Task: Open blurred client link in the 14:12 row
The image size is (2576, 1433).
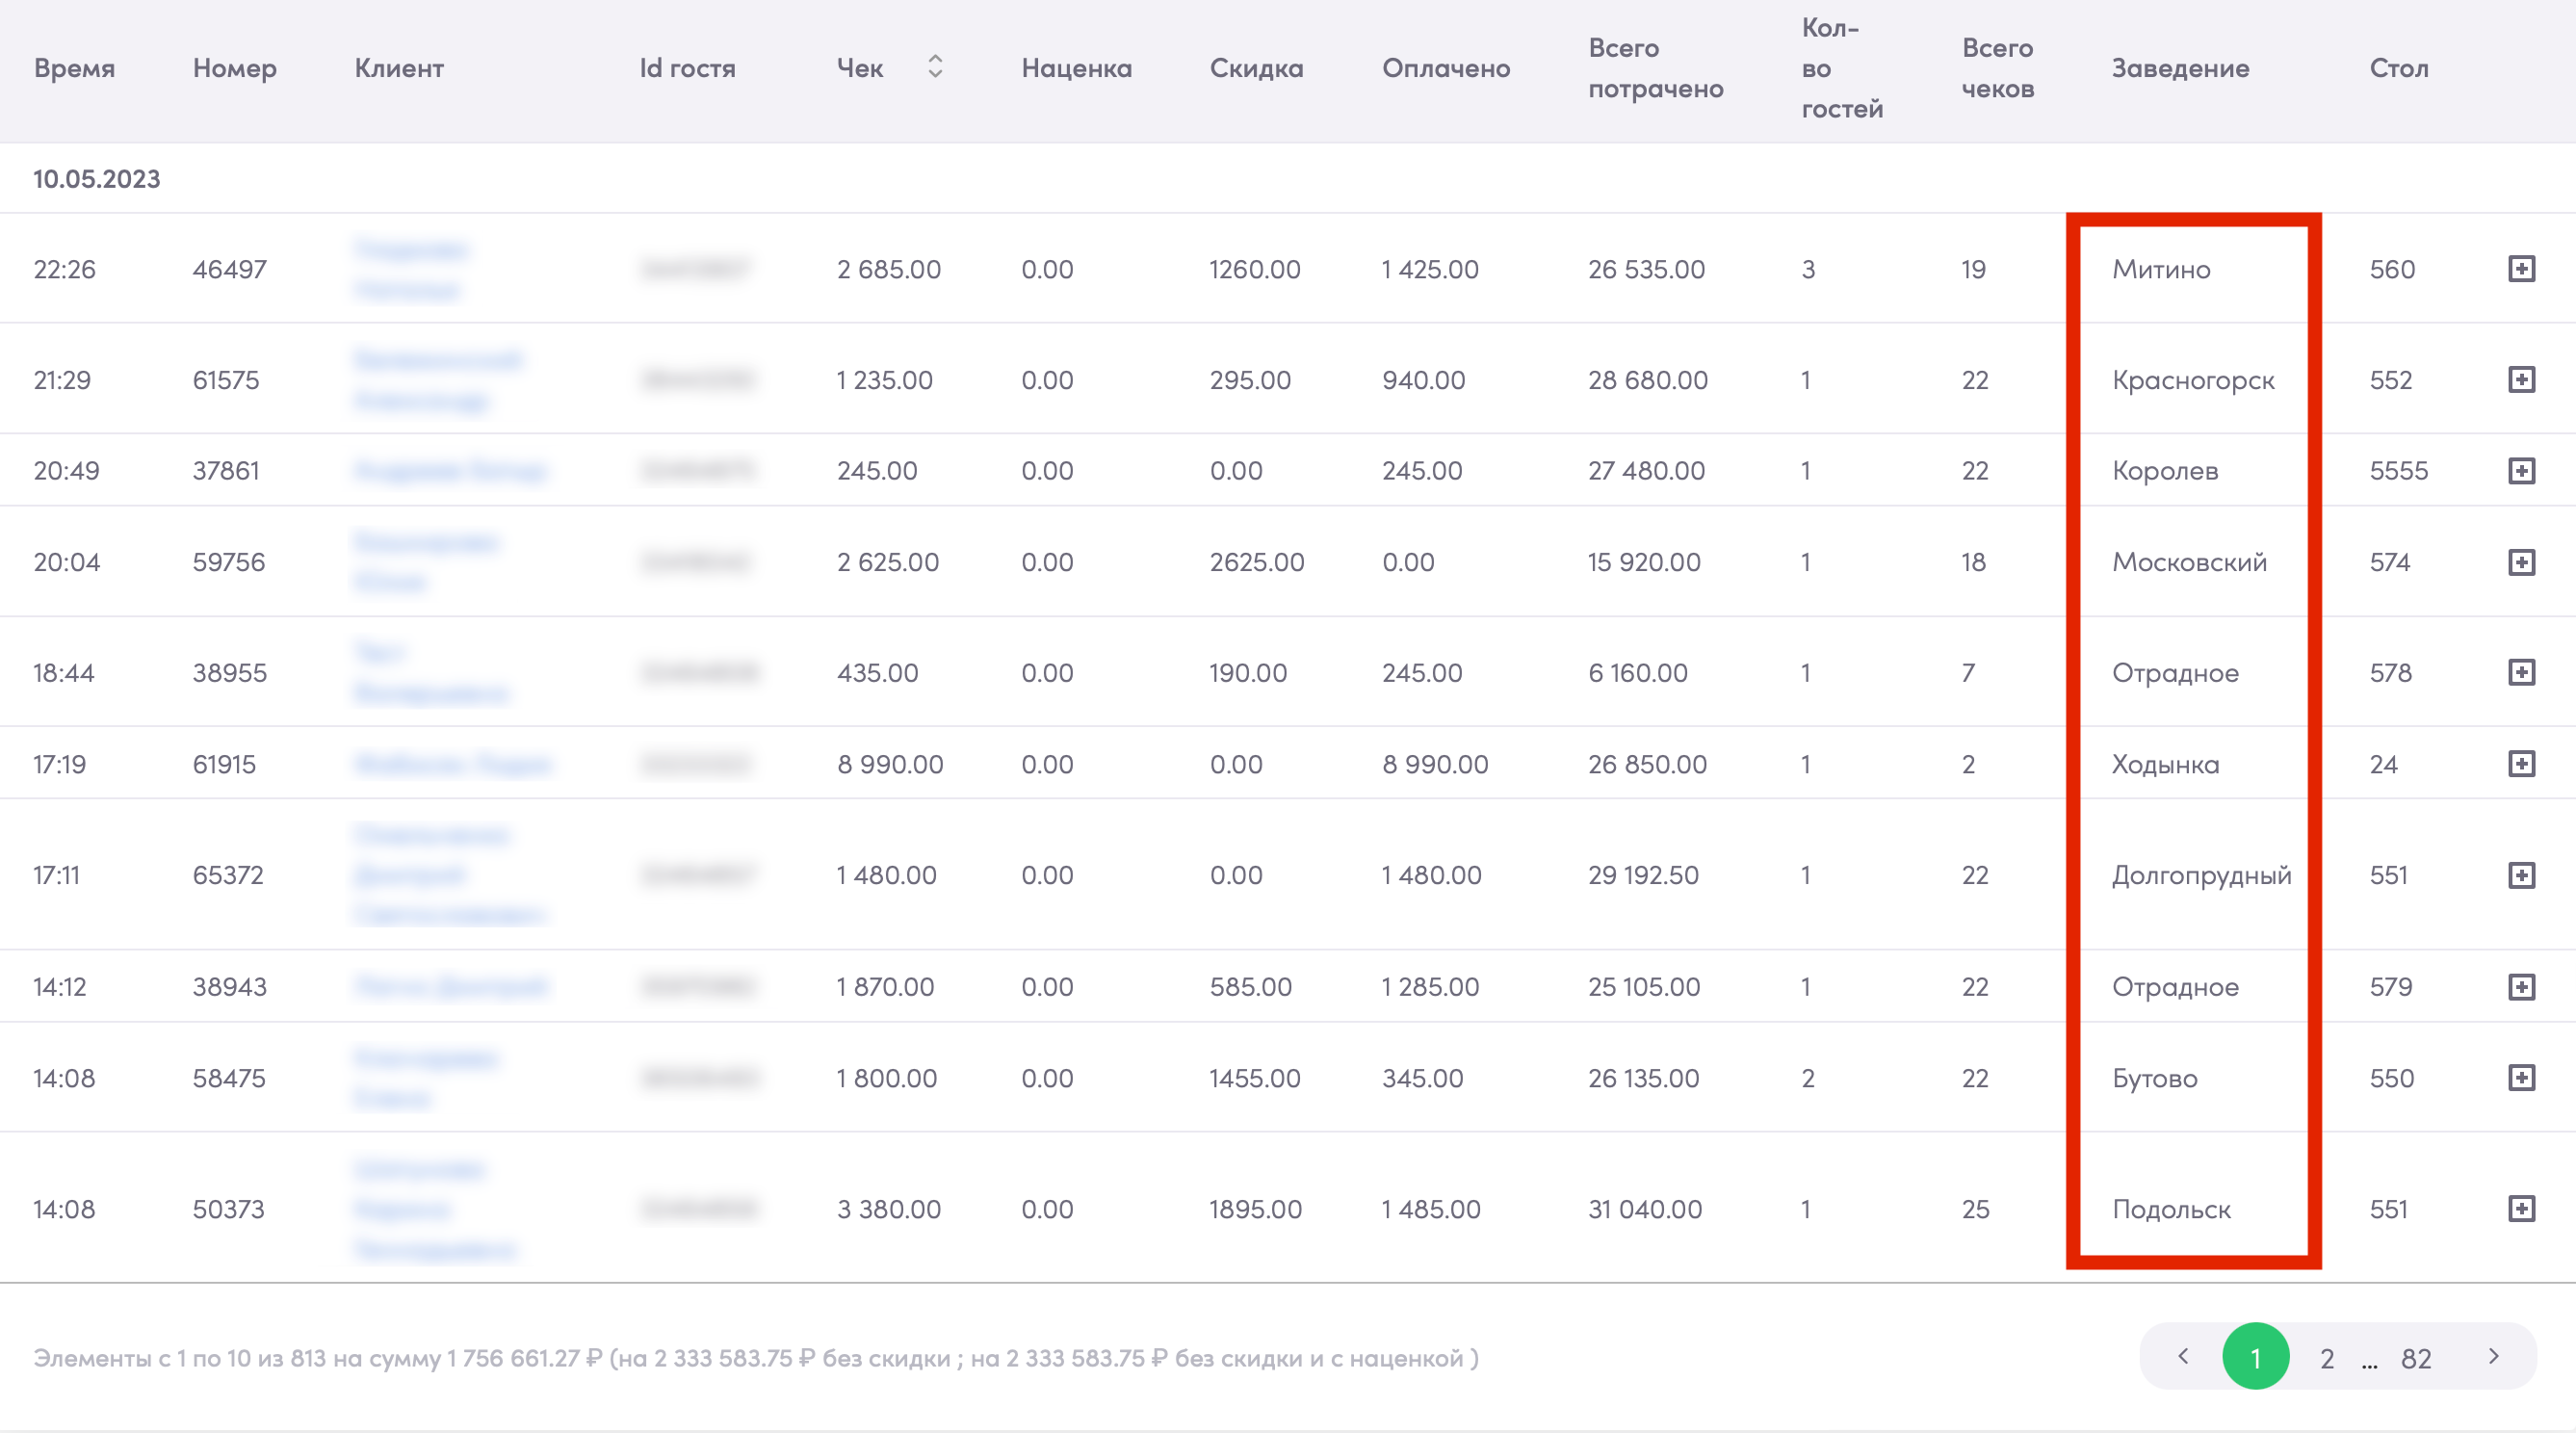Action: [450, 987]
